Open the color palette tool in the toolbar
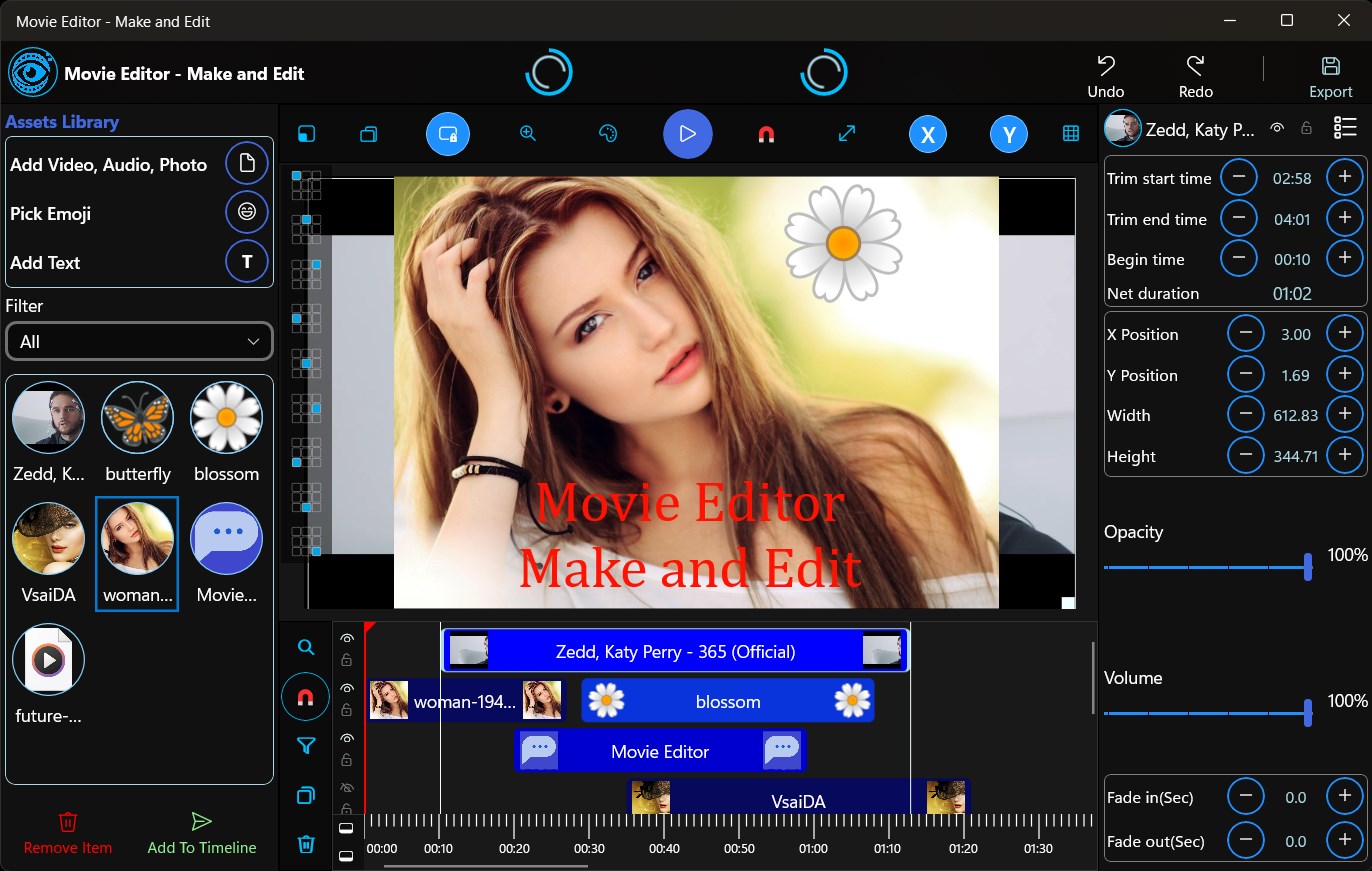 pos(607,133)
